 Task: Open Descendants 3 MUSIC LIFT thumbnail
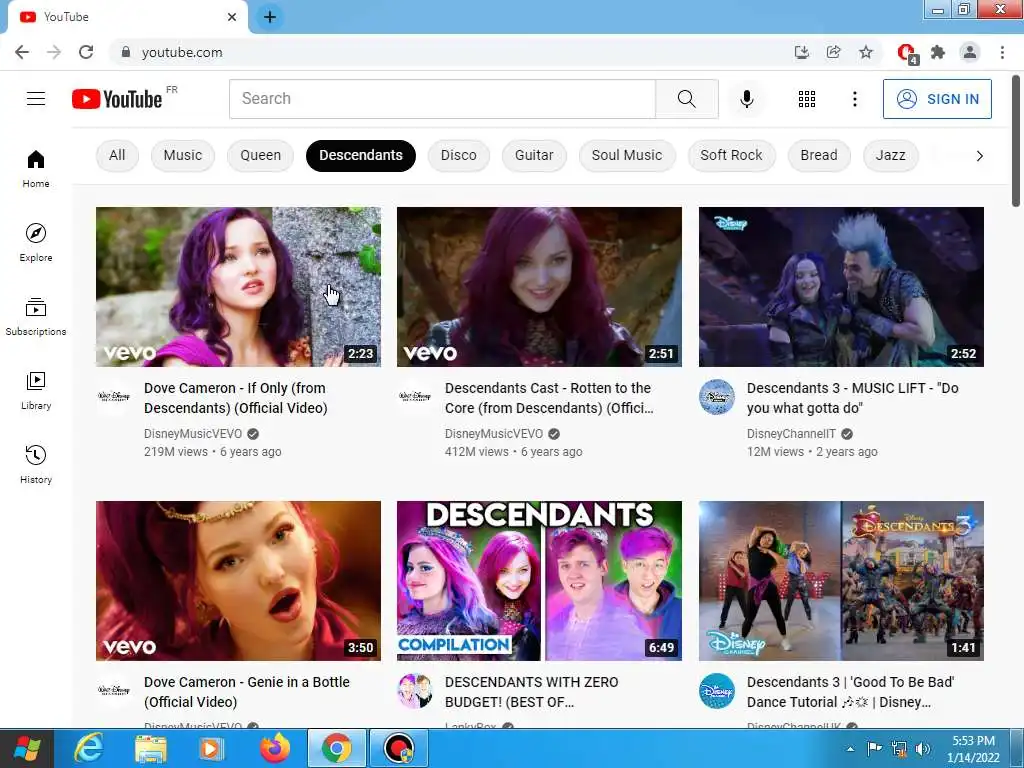(x=841, y=287)
